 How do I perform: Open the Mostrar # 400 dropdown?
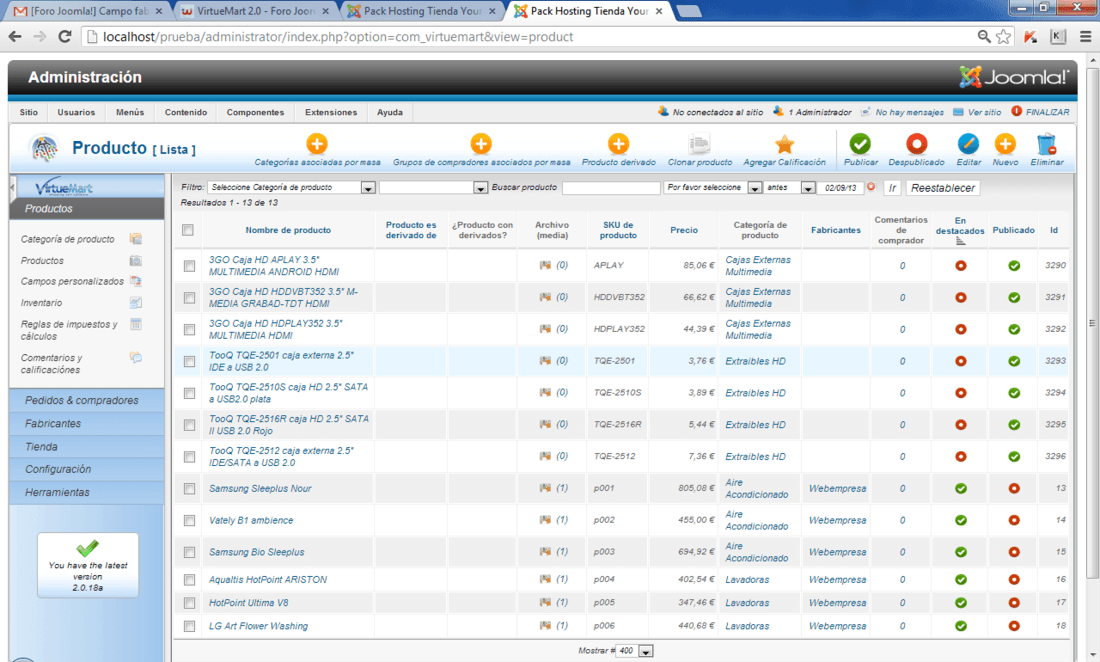(634, 651)
